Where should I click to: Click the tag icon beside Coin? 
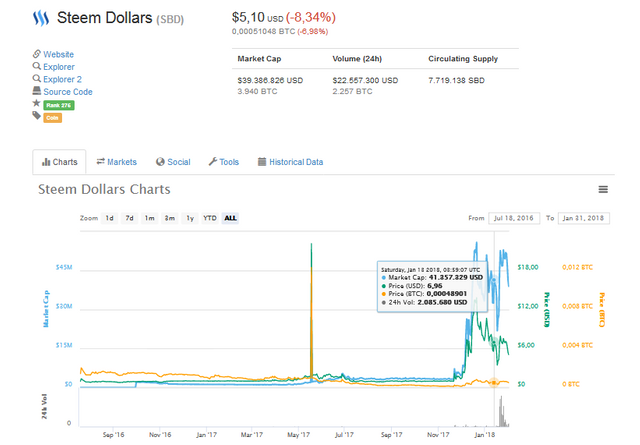click(x=37, y=116)
